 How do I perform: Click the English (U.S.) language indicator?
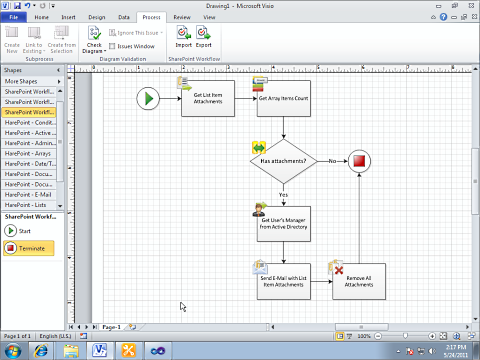[x=55, y=336]
